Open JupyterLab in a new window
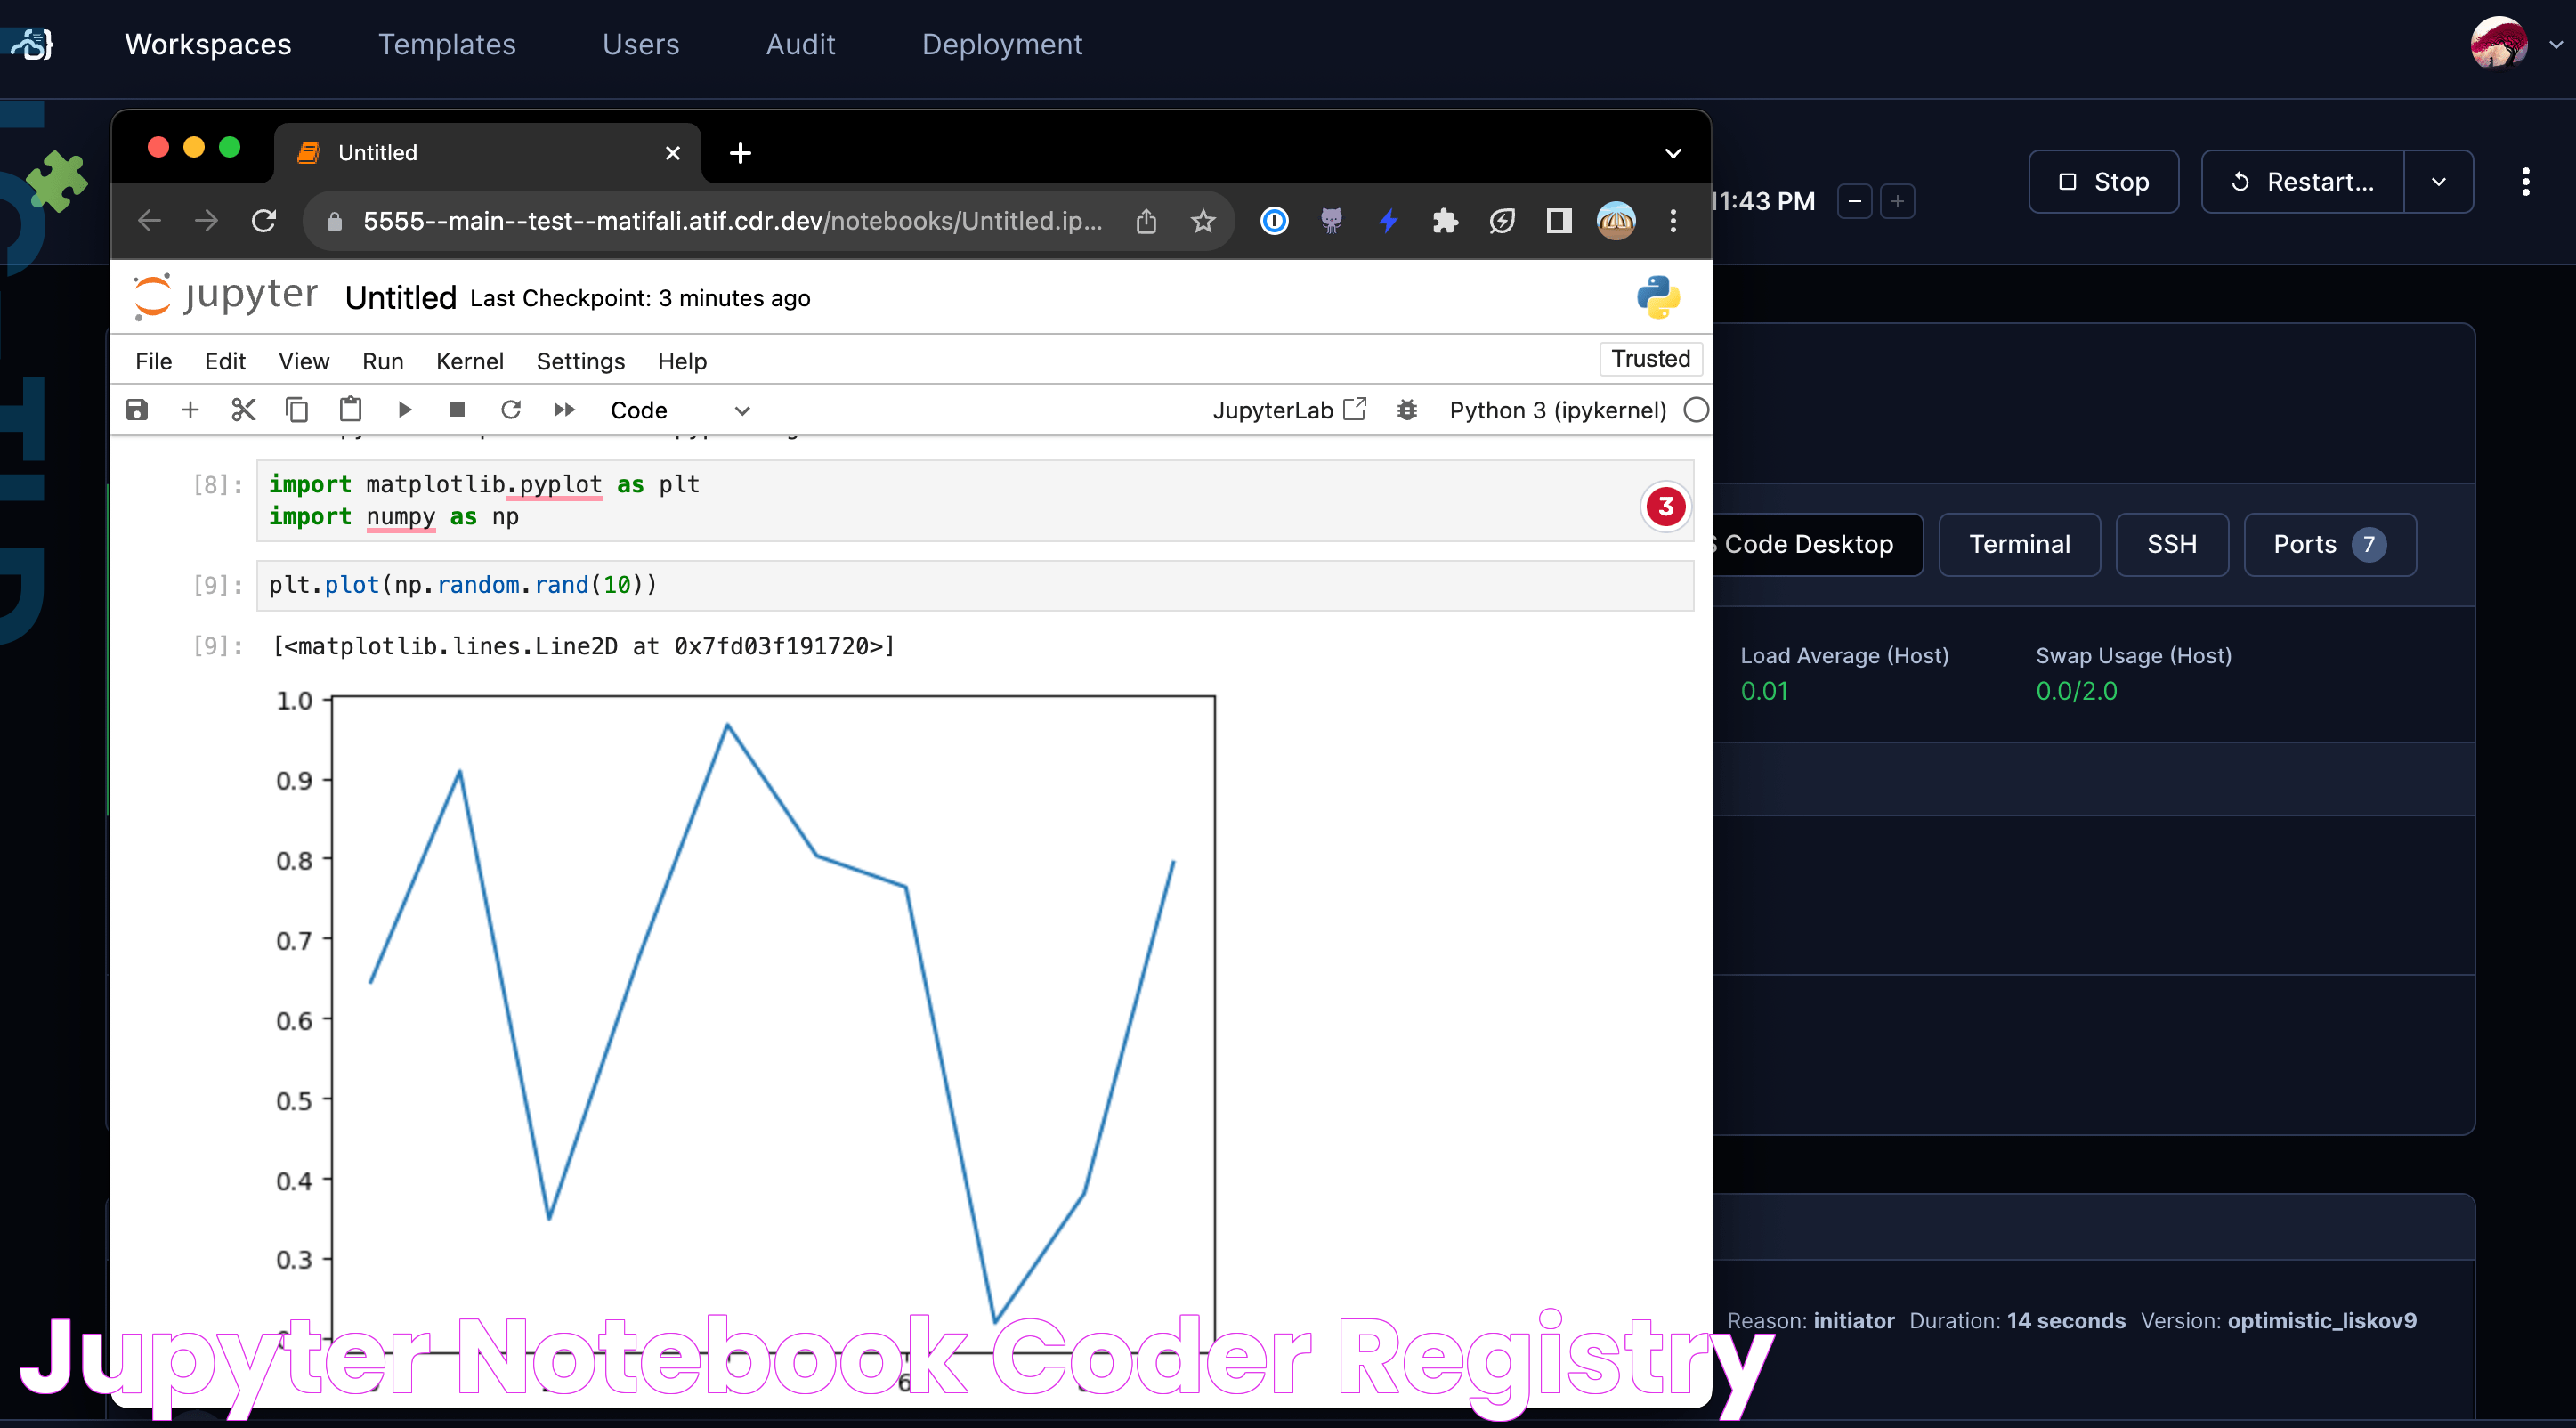The image size is (2576, 1428). click(x=1289, y=410)
